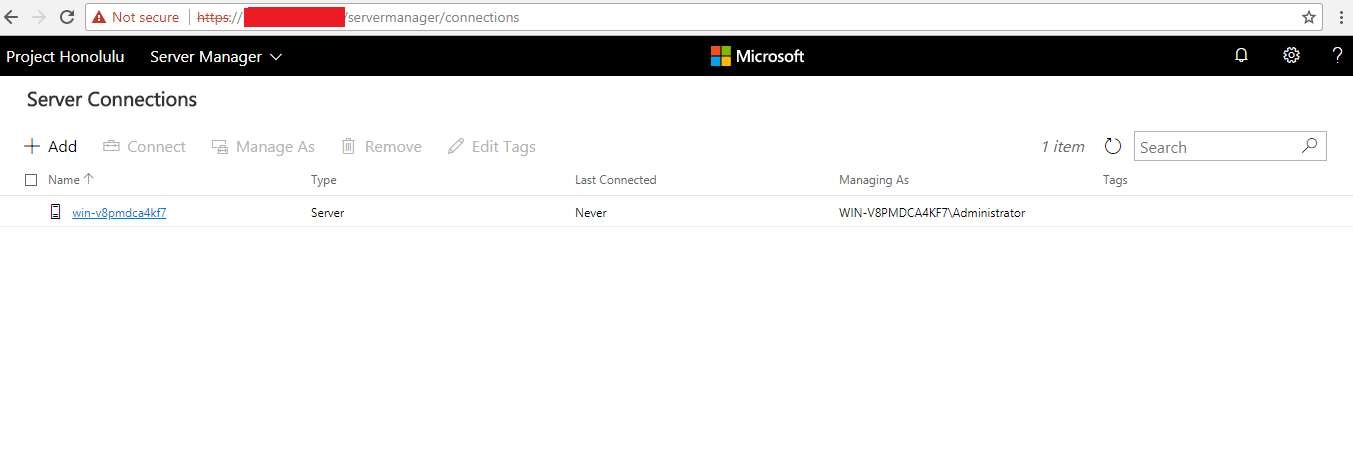Open the Chrome three-dot menu

1340,17
